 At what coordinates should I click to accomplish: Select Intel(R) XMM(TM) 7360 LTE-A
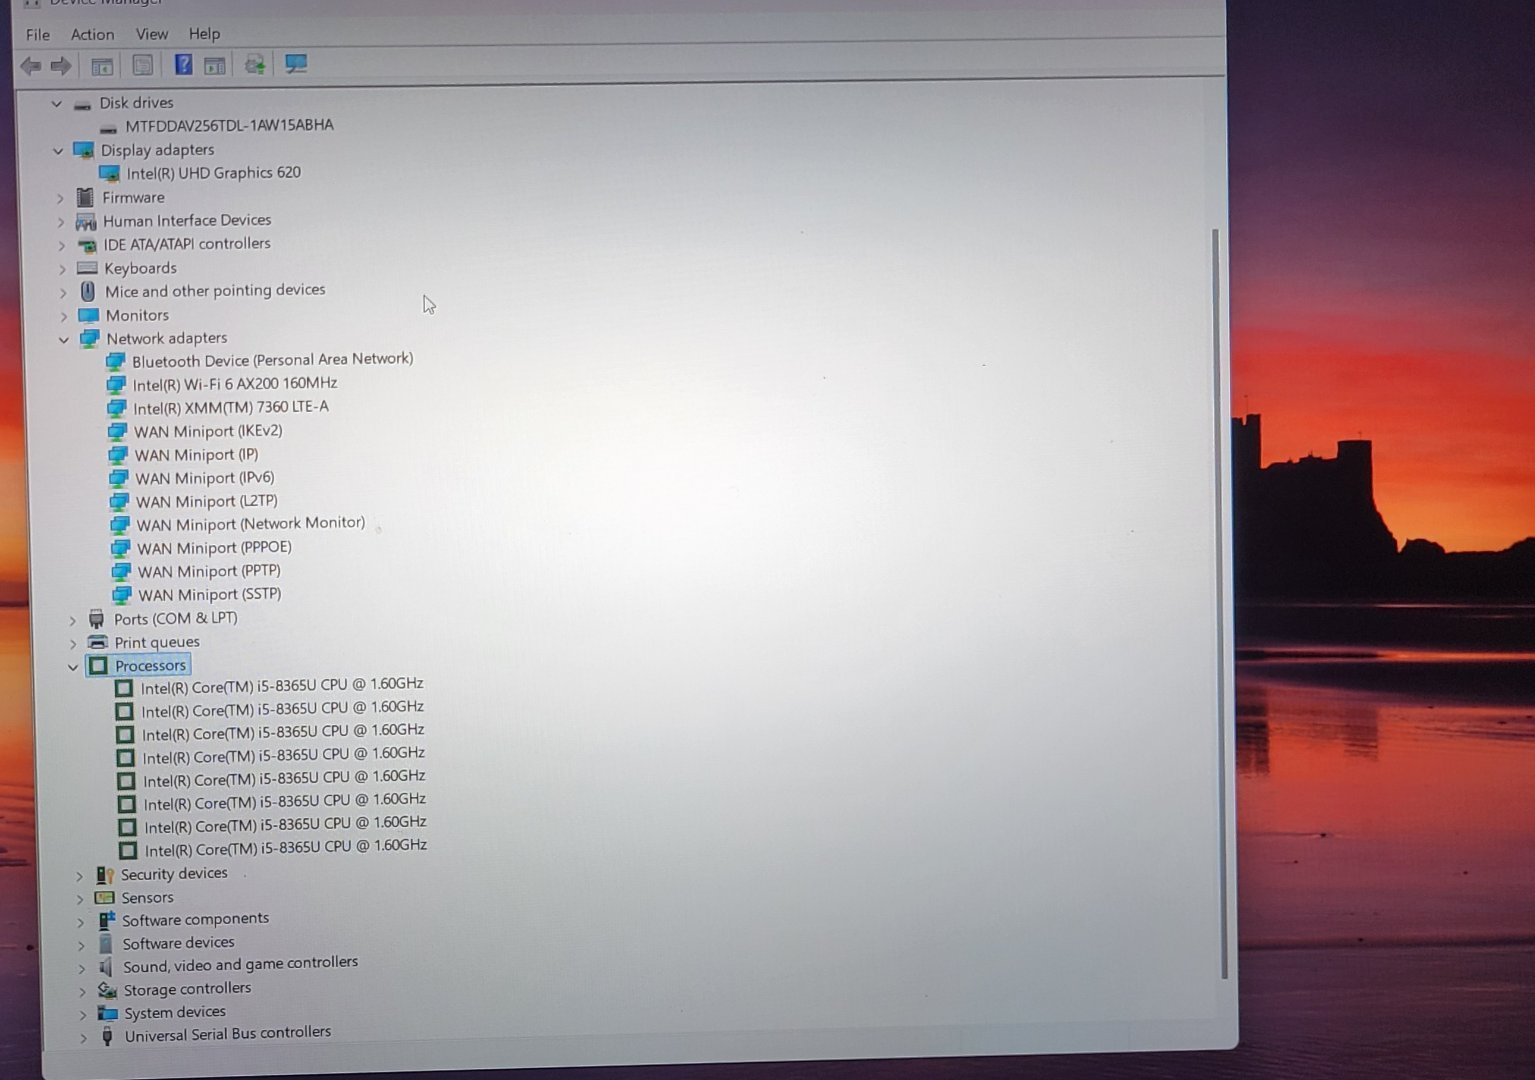tap(231, 407)
